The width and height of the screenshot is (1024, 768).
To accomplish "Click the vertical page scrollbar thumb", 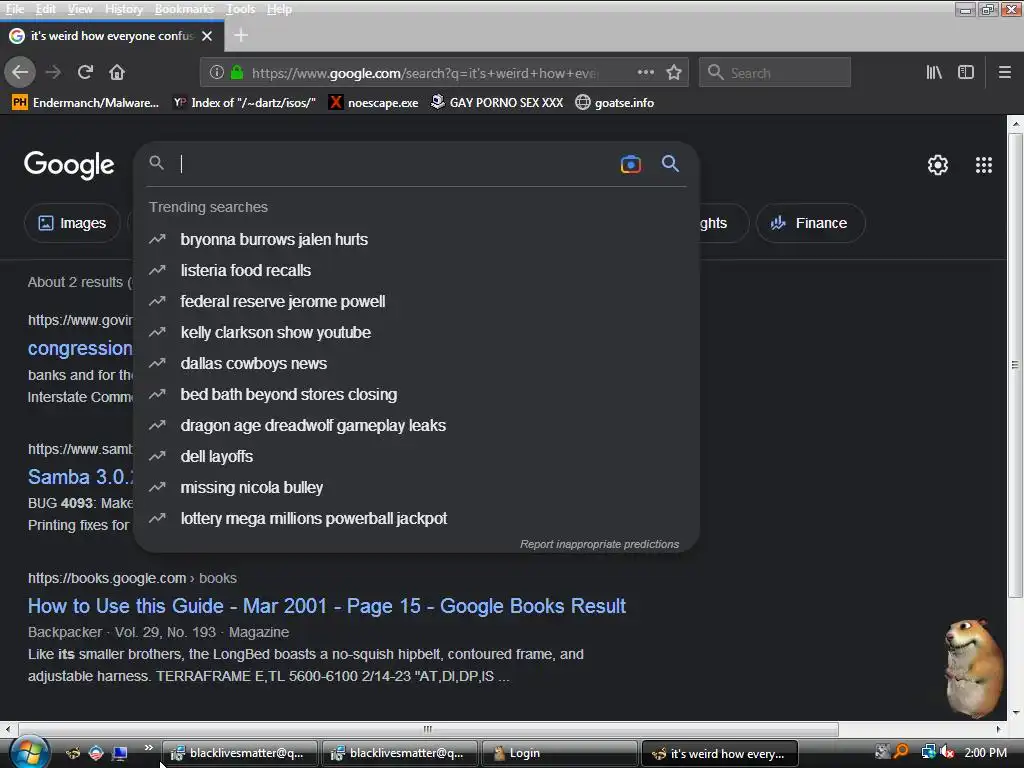I will tap(1015, 364).
